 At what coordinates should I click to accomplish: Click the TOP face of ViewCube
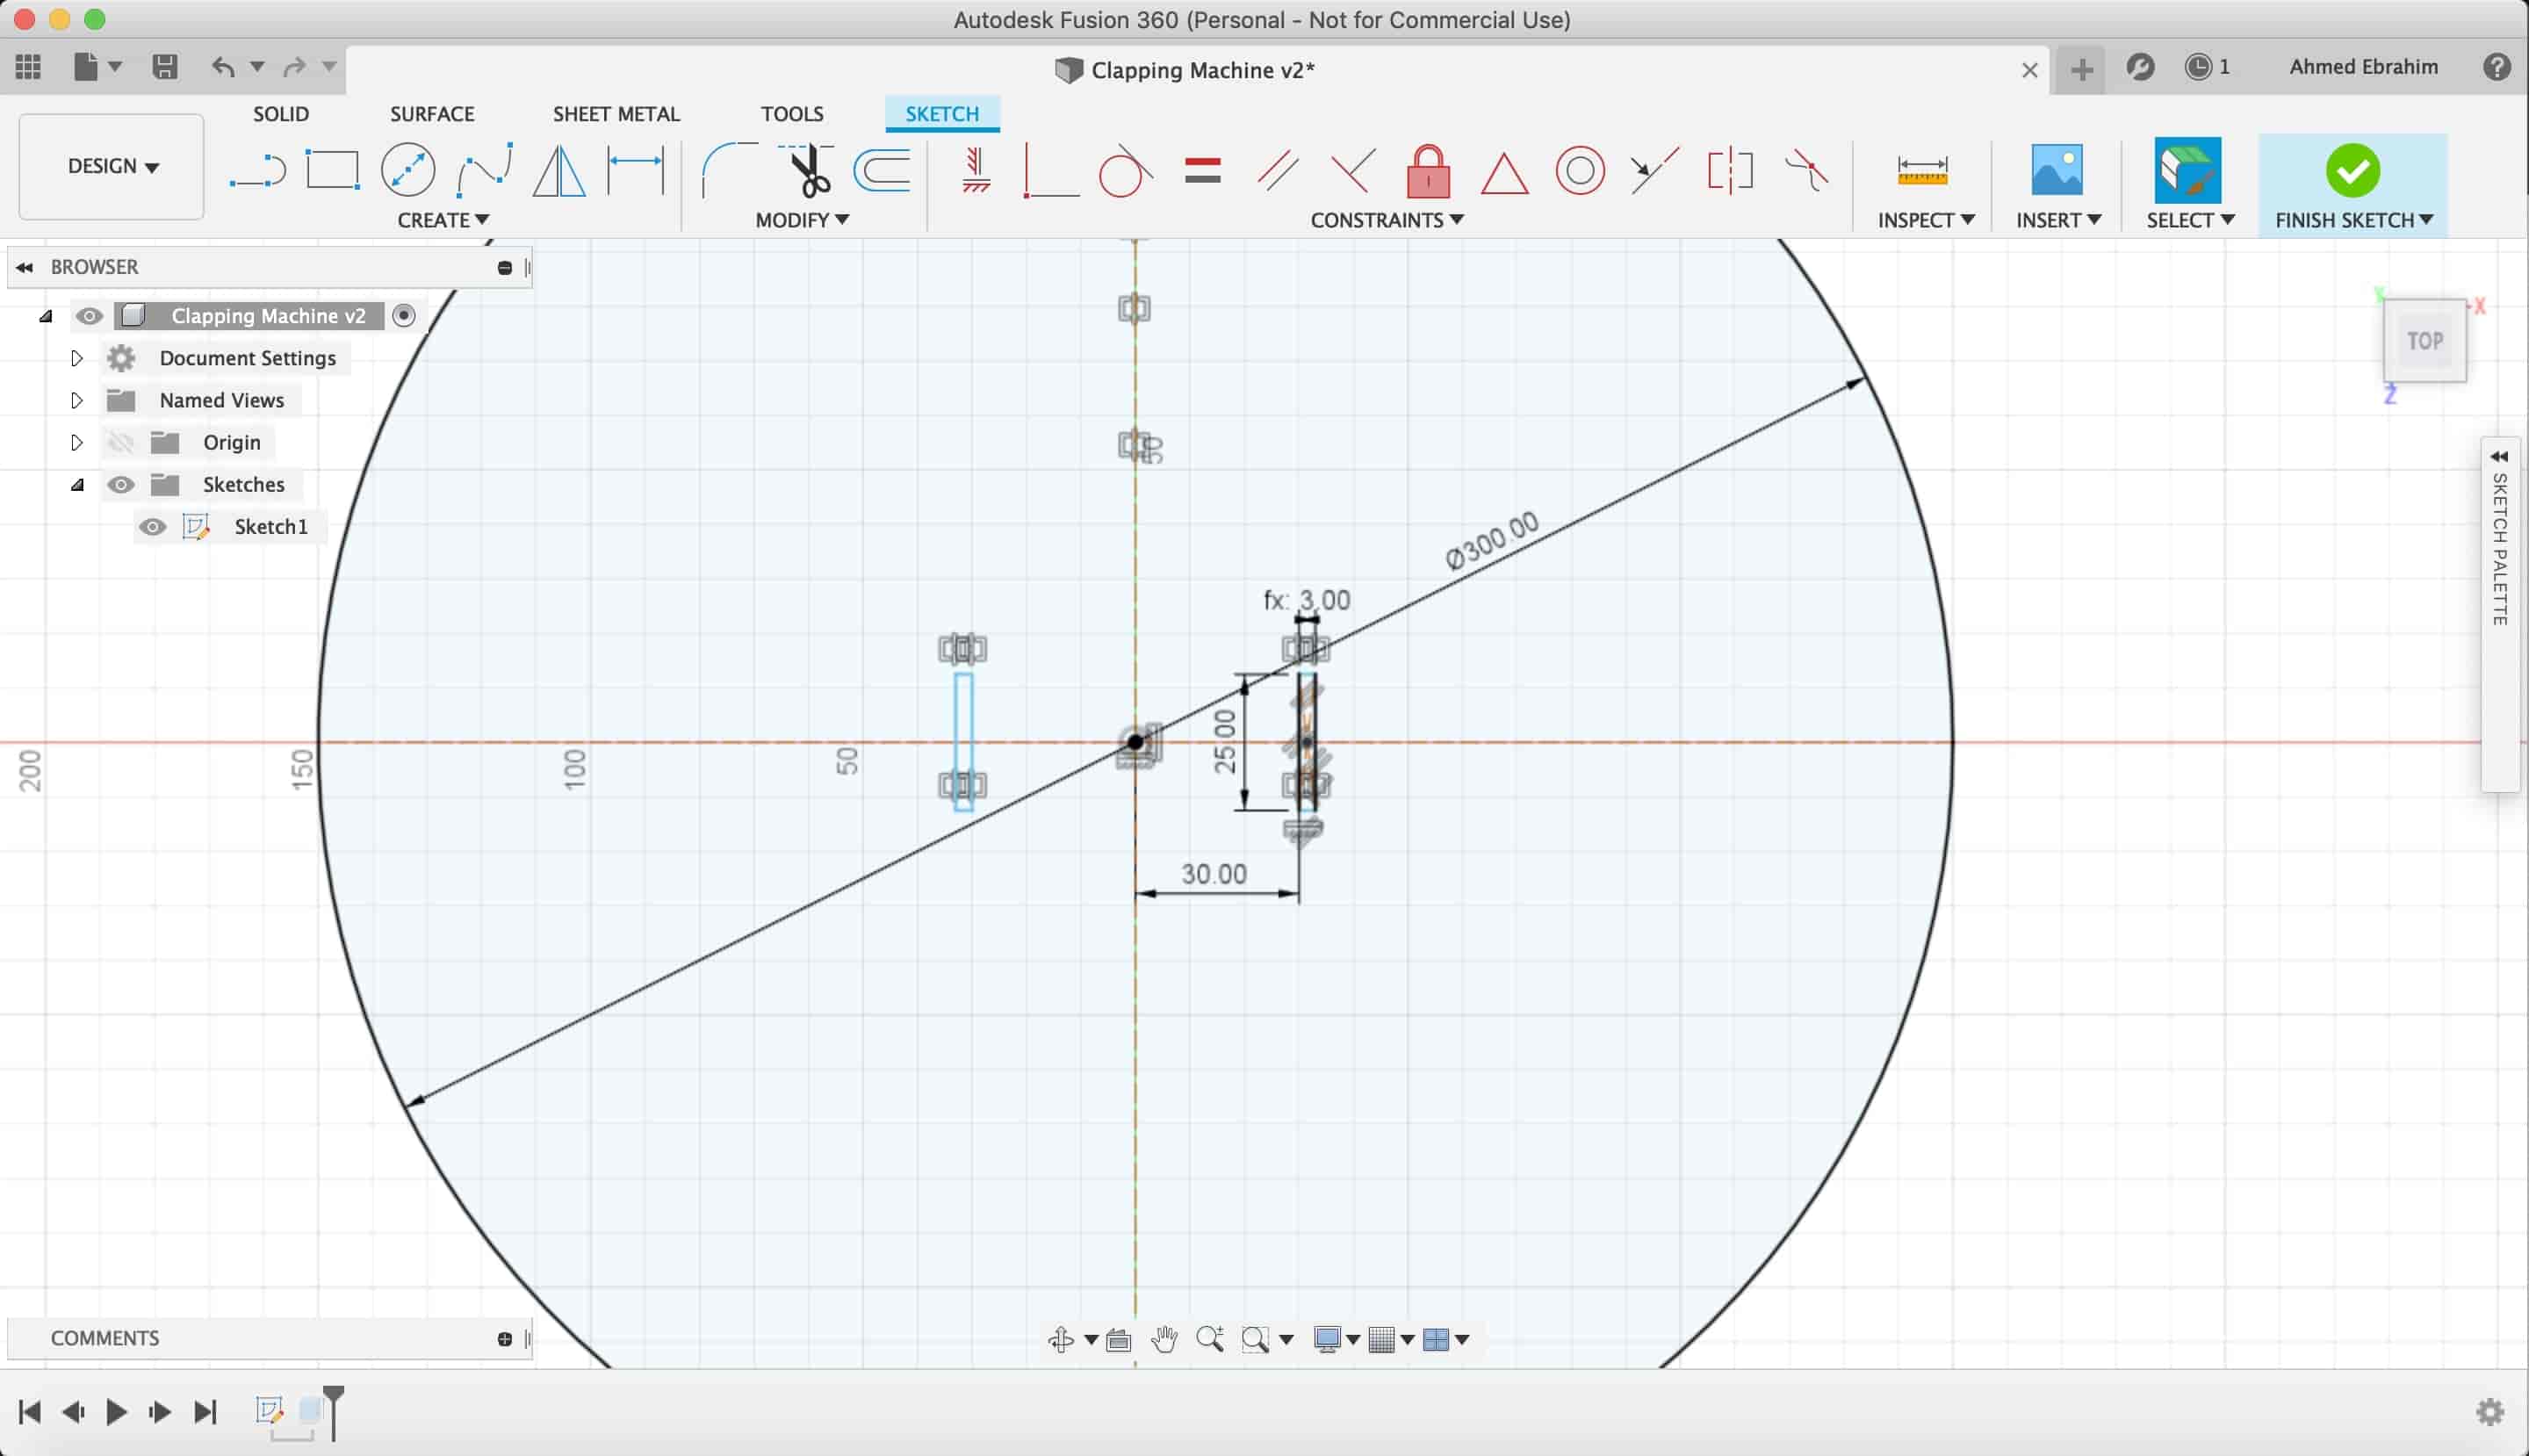tap(2425, 341)
